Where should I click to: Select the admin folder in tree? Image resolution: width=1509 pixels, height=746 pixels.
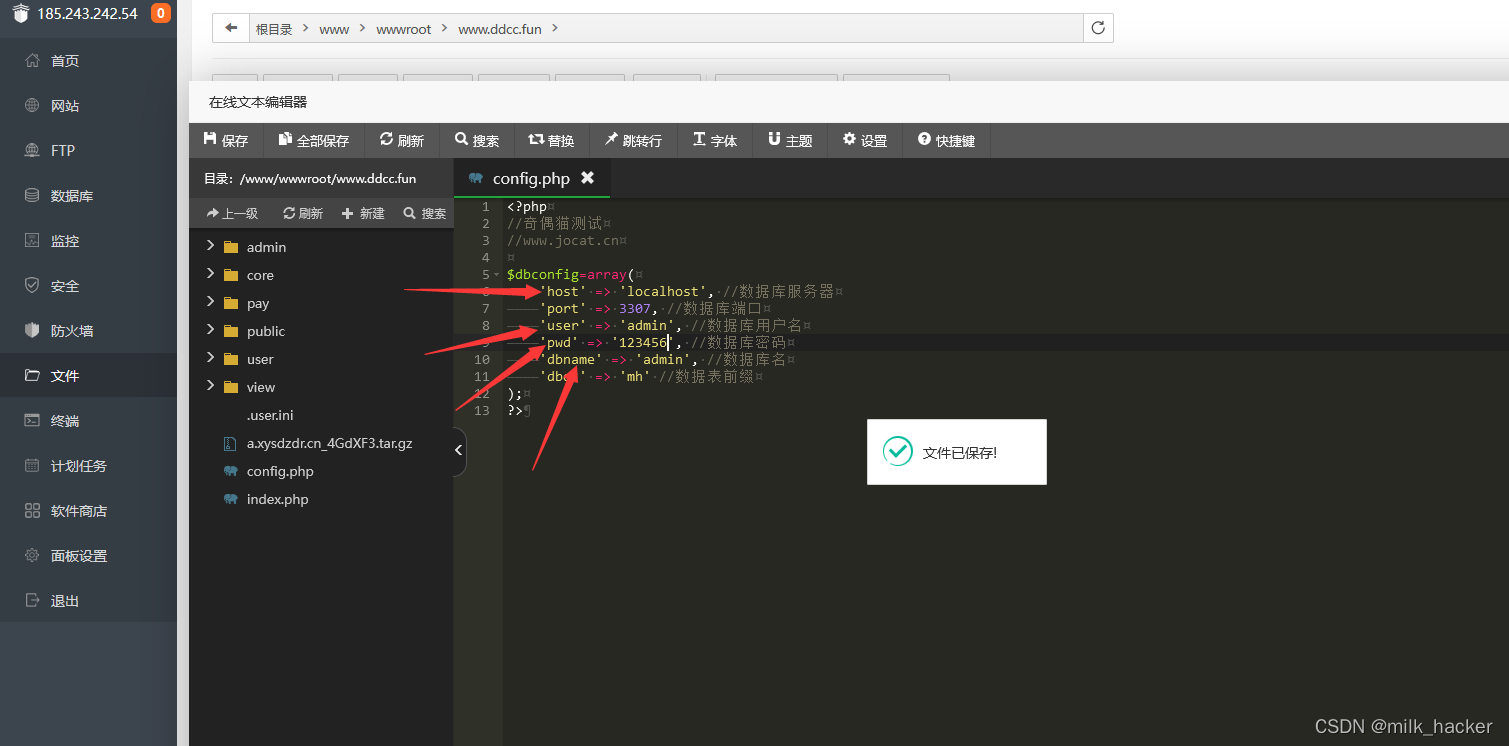(x=266, y=247)
